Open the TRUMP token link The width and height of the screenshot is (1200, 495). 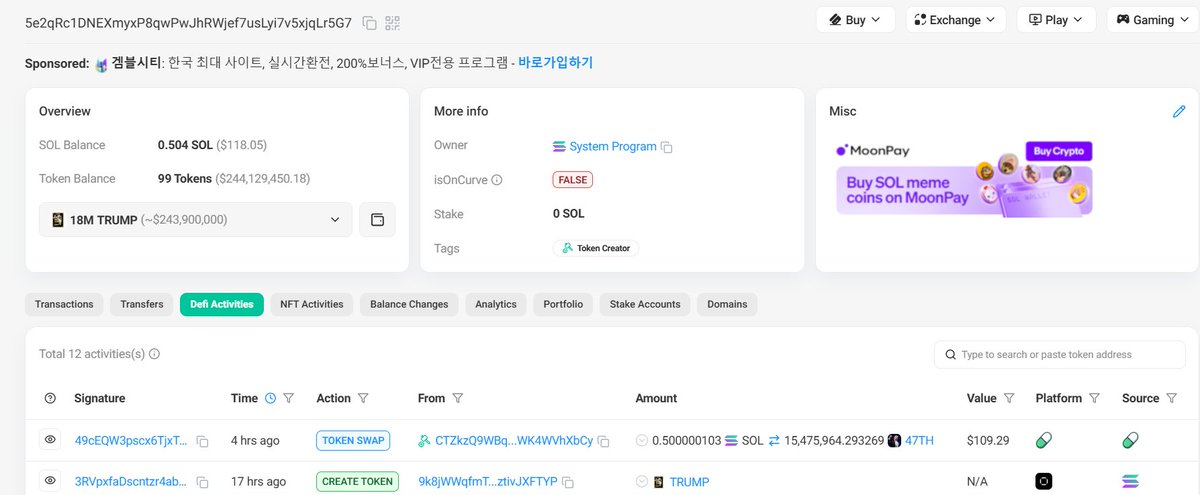tap(689, 482)
